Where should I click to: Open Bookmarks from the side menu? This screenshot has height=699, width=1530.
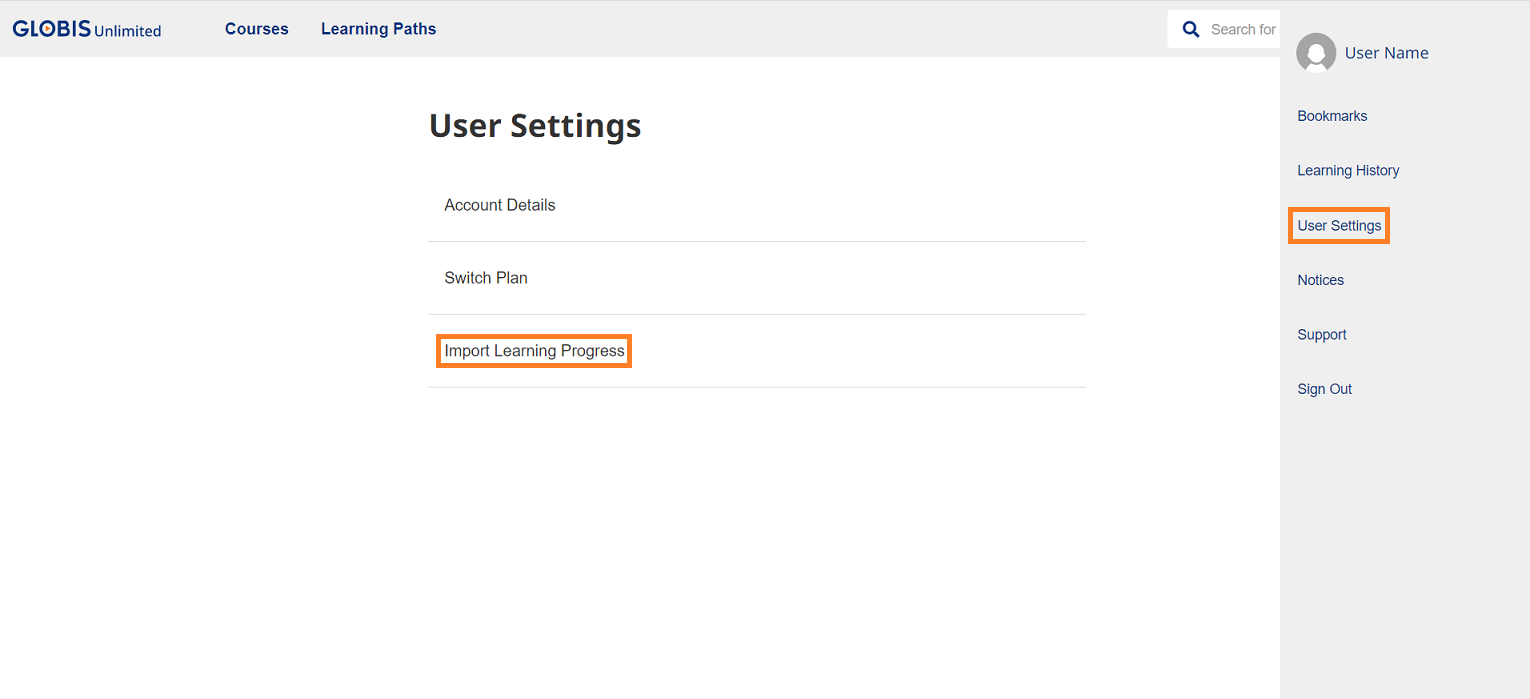(1332, 116)
